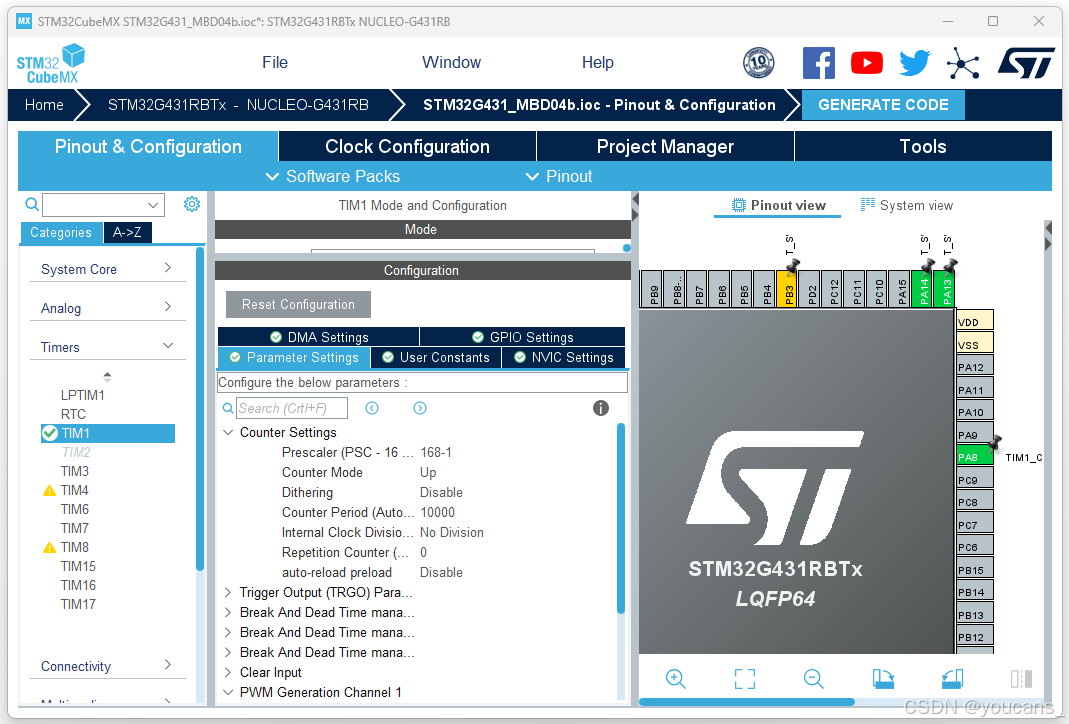Open the User Constants tab

point(436,357)
